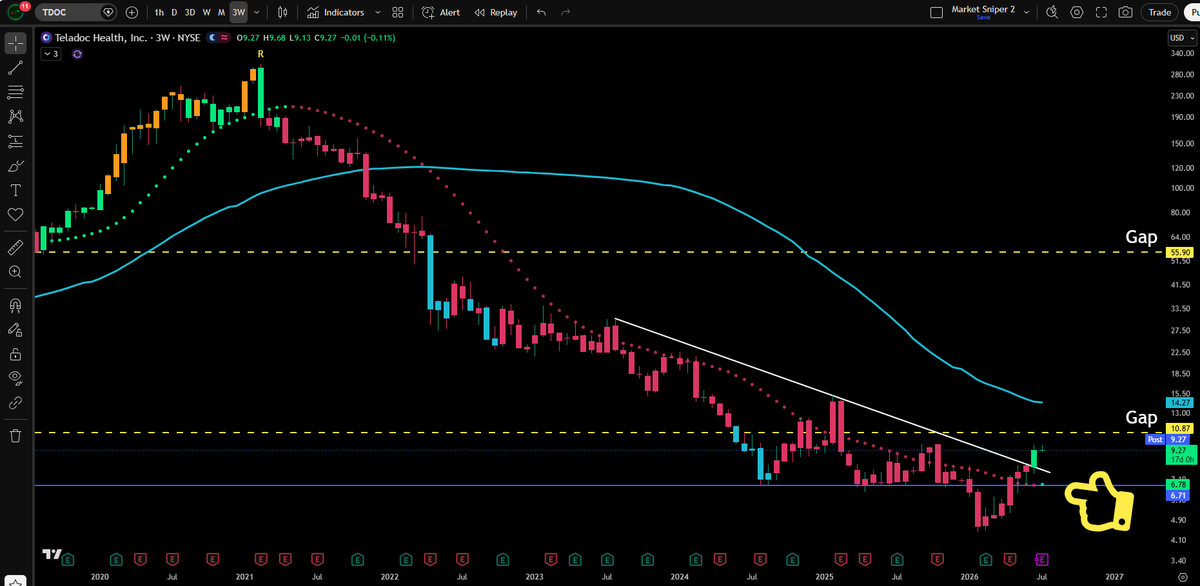The image size is (1200, 586).
Task: Open the drawing link sync tool
Action: pos(15,403)
